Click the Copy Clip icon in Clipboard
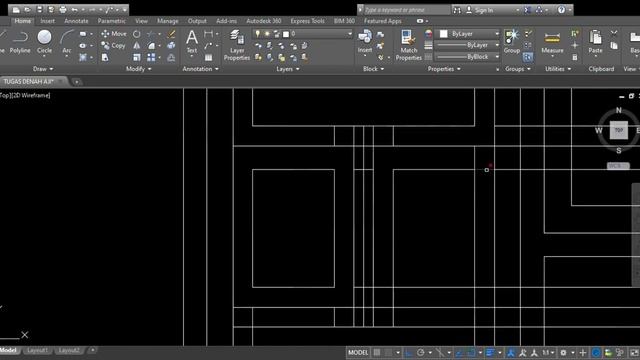The width and height of the screenshot is (640, 360). tap(614, 46)
